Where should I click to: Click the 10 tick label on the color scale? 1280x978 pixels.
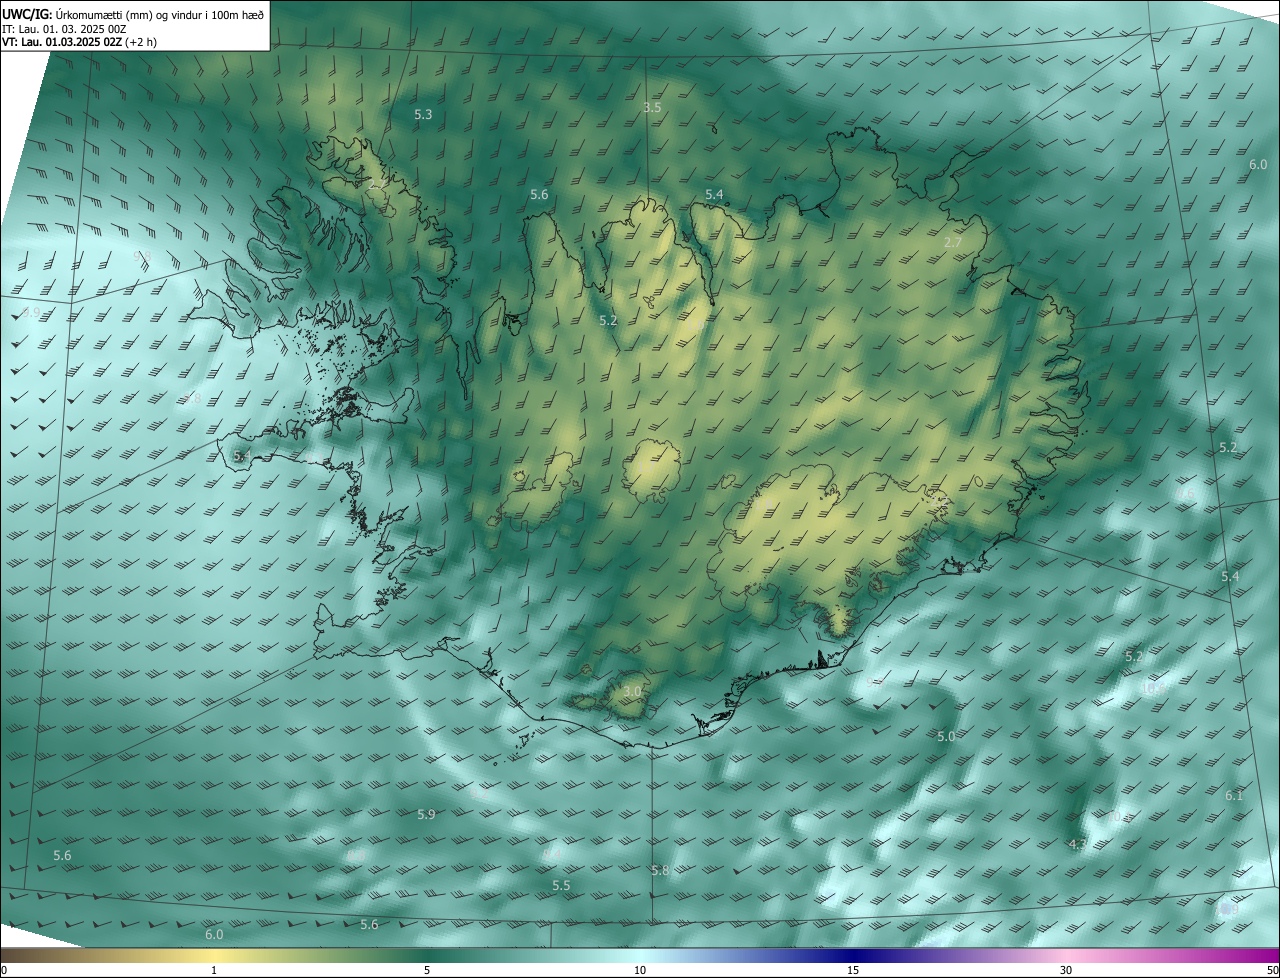pos(640,970)
